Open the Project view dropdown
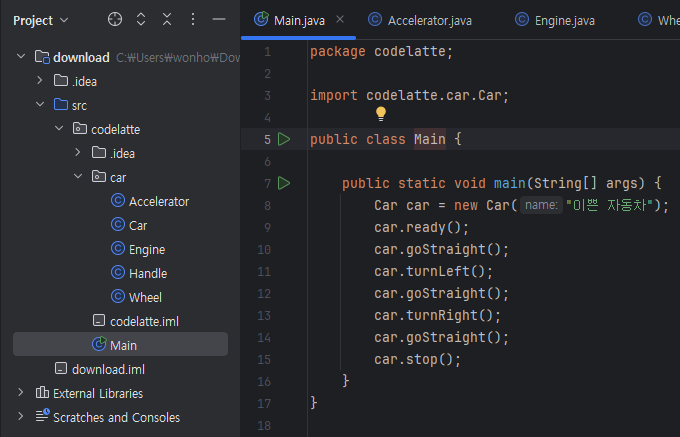This screenshot has height=437, width=680. (41, 20)
